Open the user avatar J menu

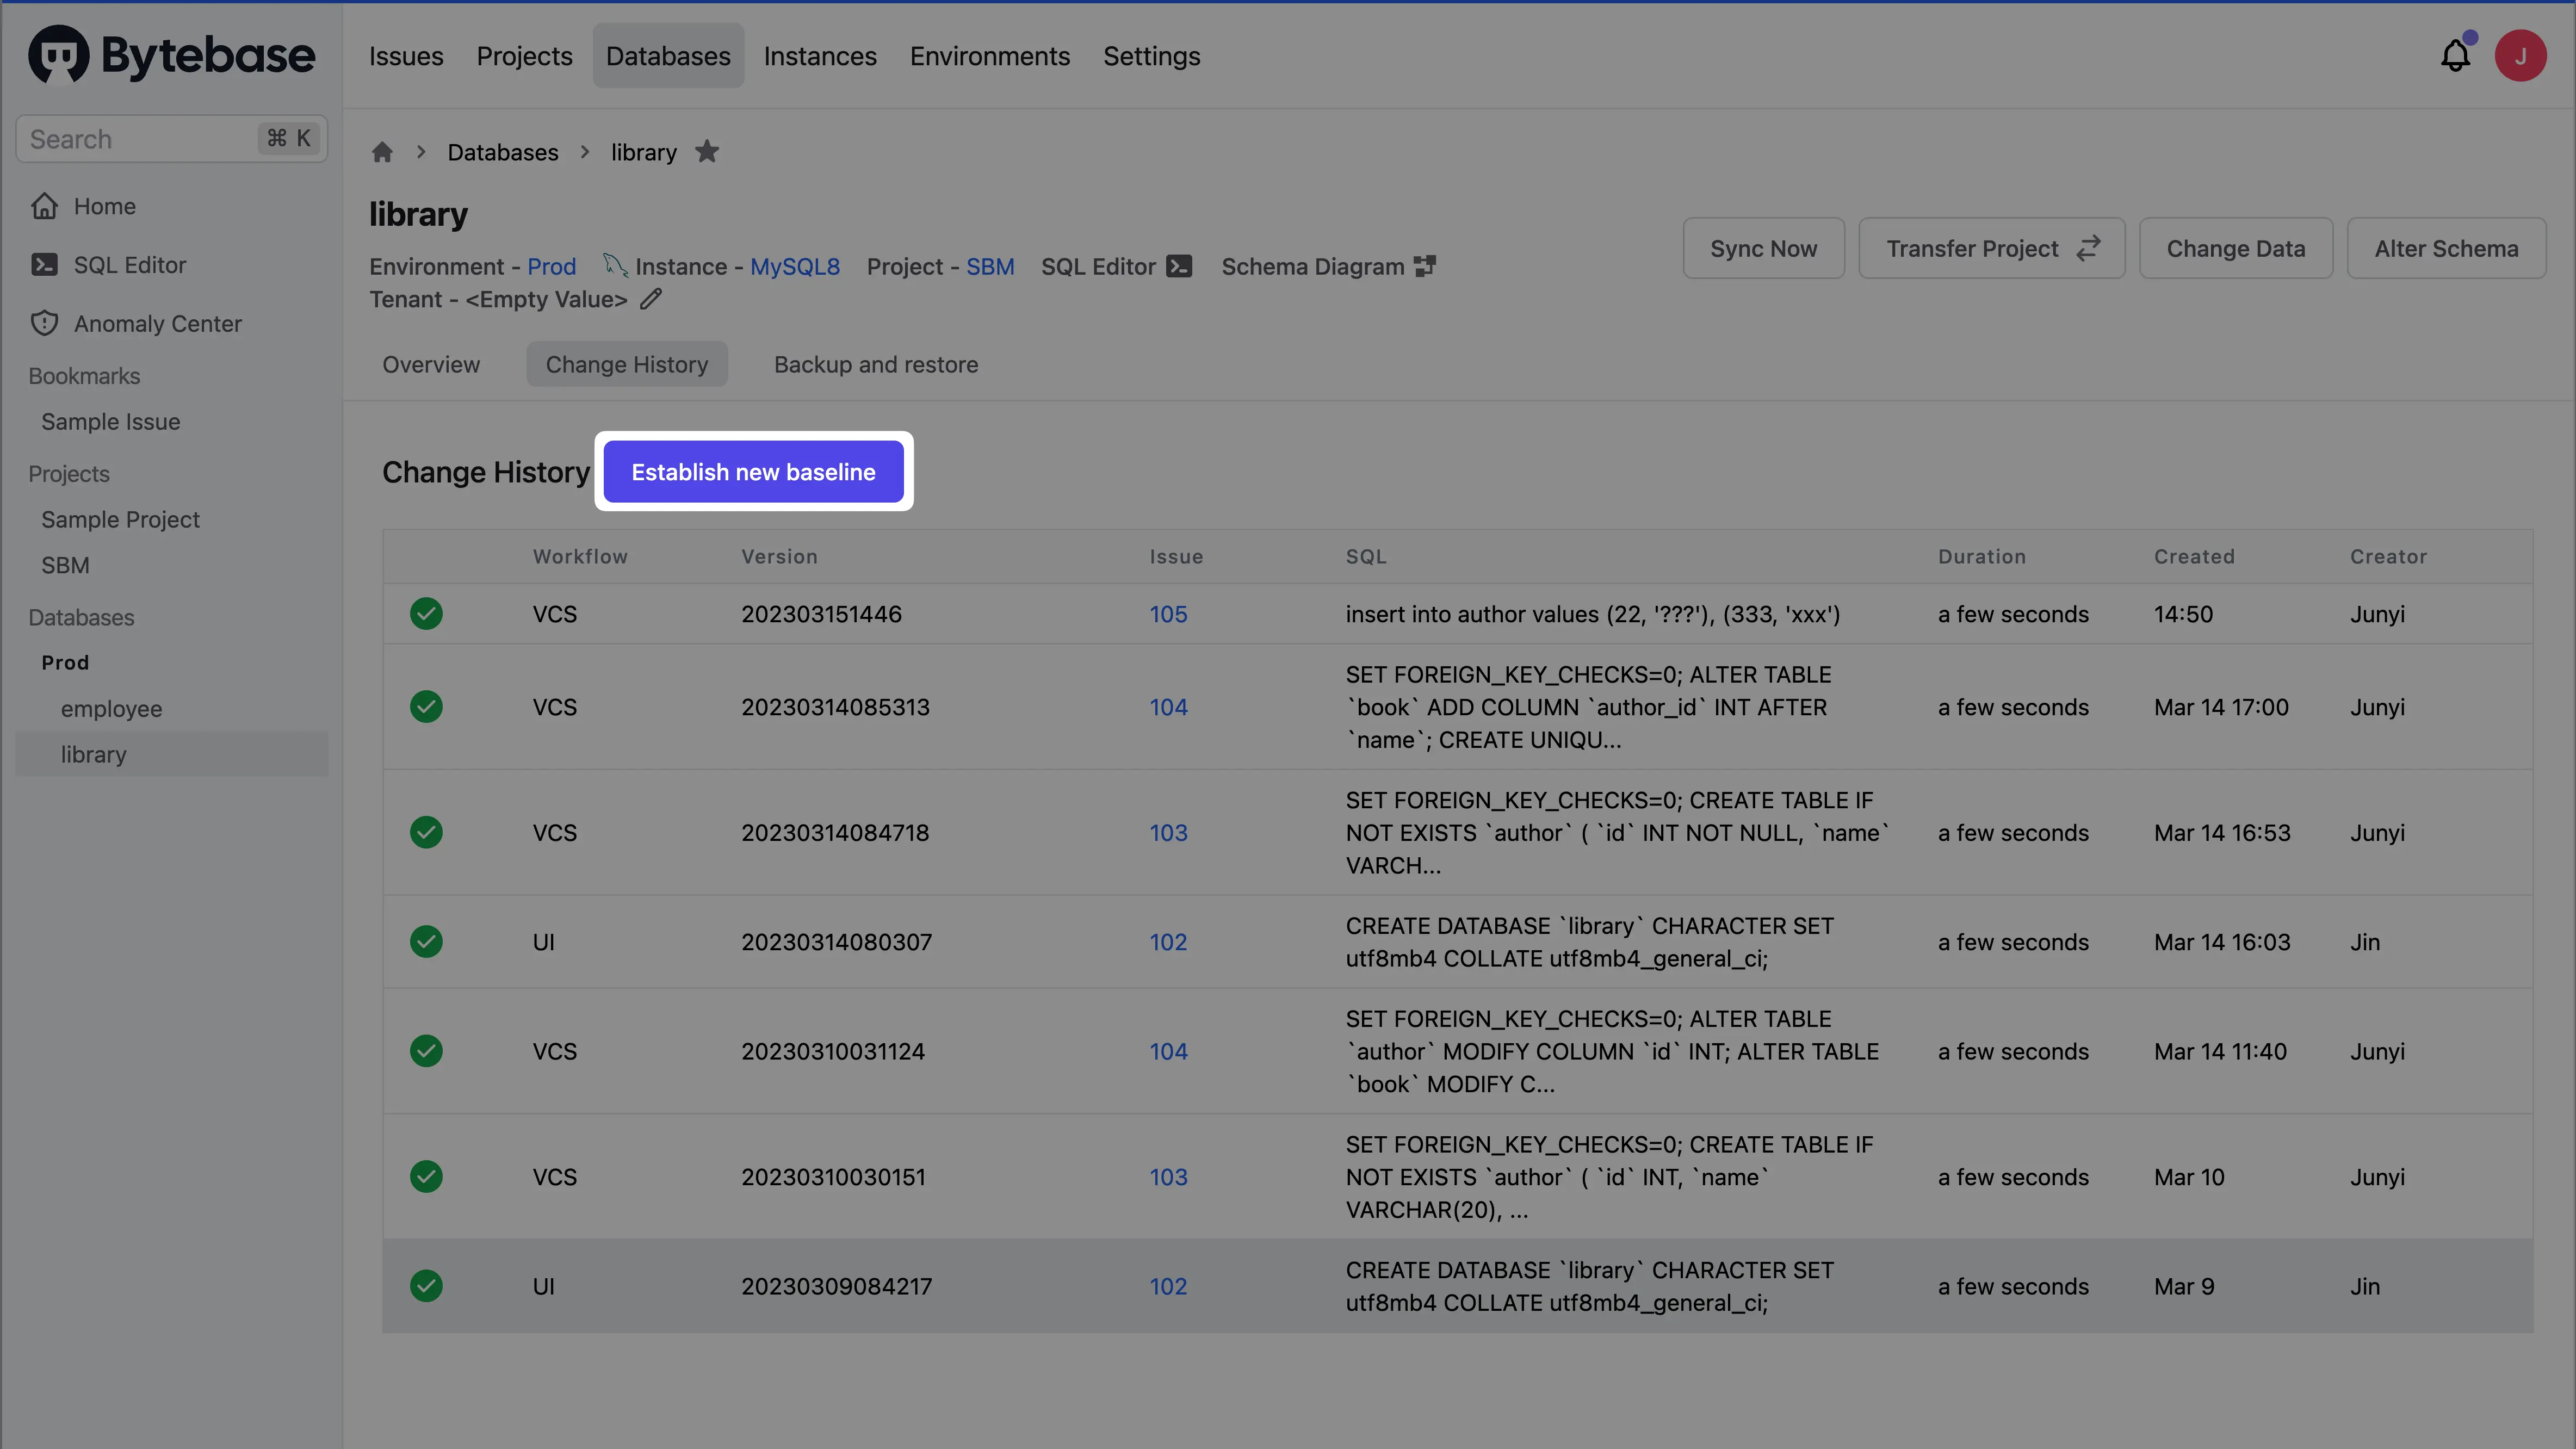tap(2520, 56)
